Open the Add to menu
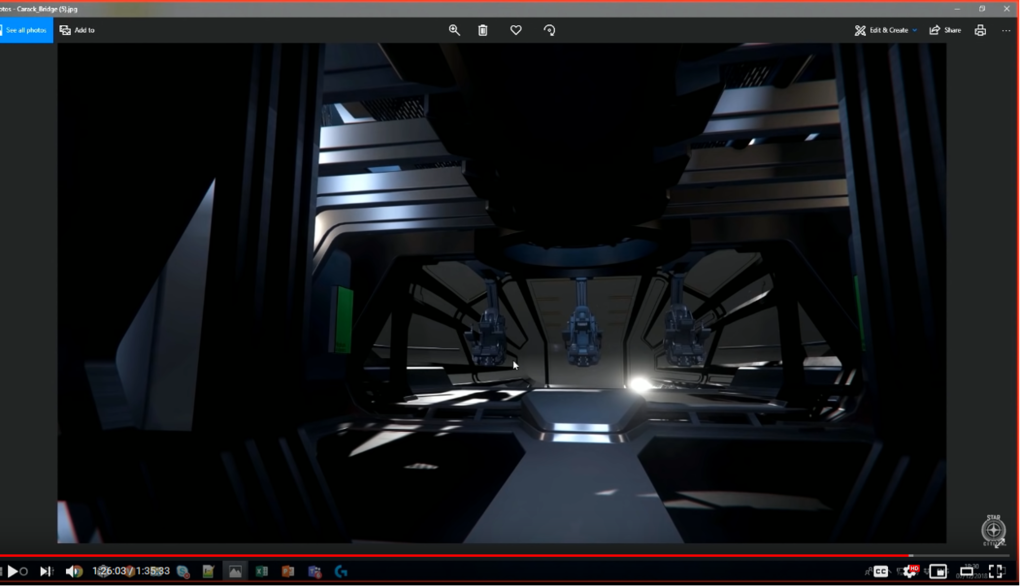 click(77, 30)
